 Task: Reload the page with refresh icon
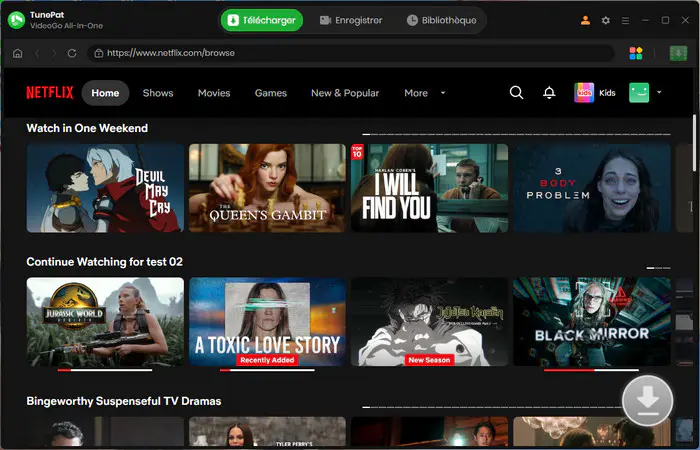click(72, 53)
